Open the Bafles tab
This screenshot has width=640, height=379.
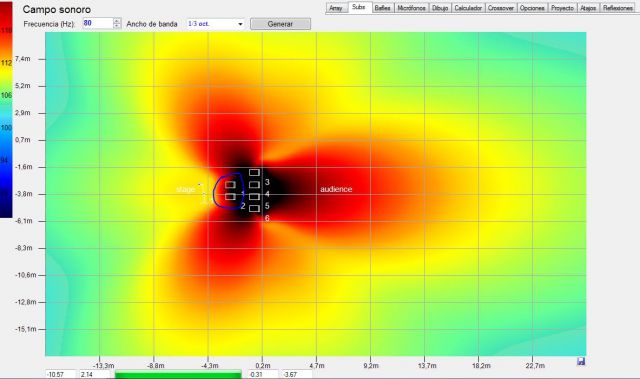[382, 8]
